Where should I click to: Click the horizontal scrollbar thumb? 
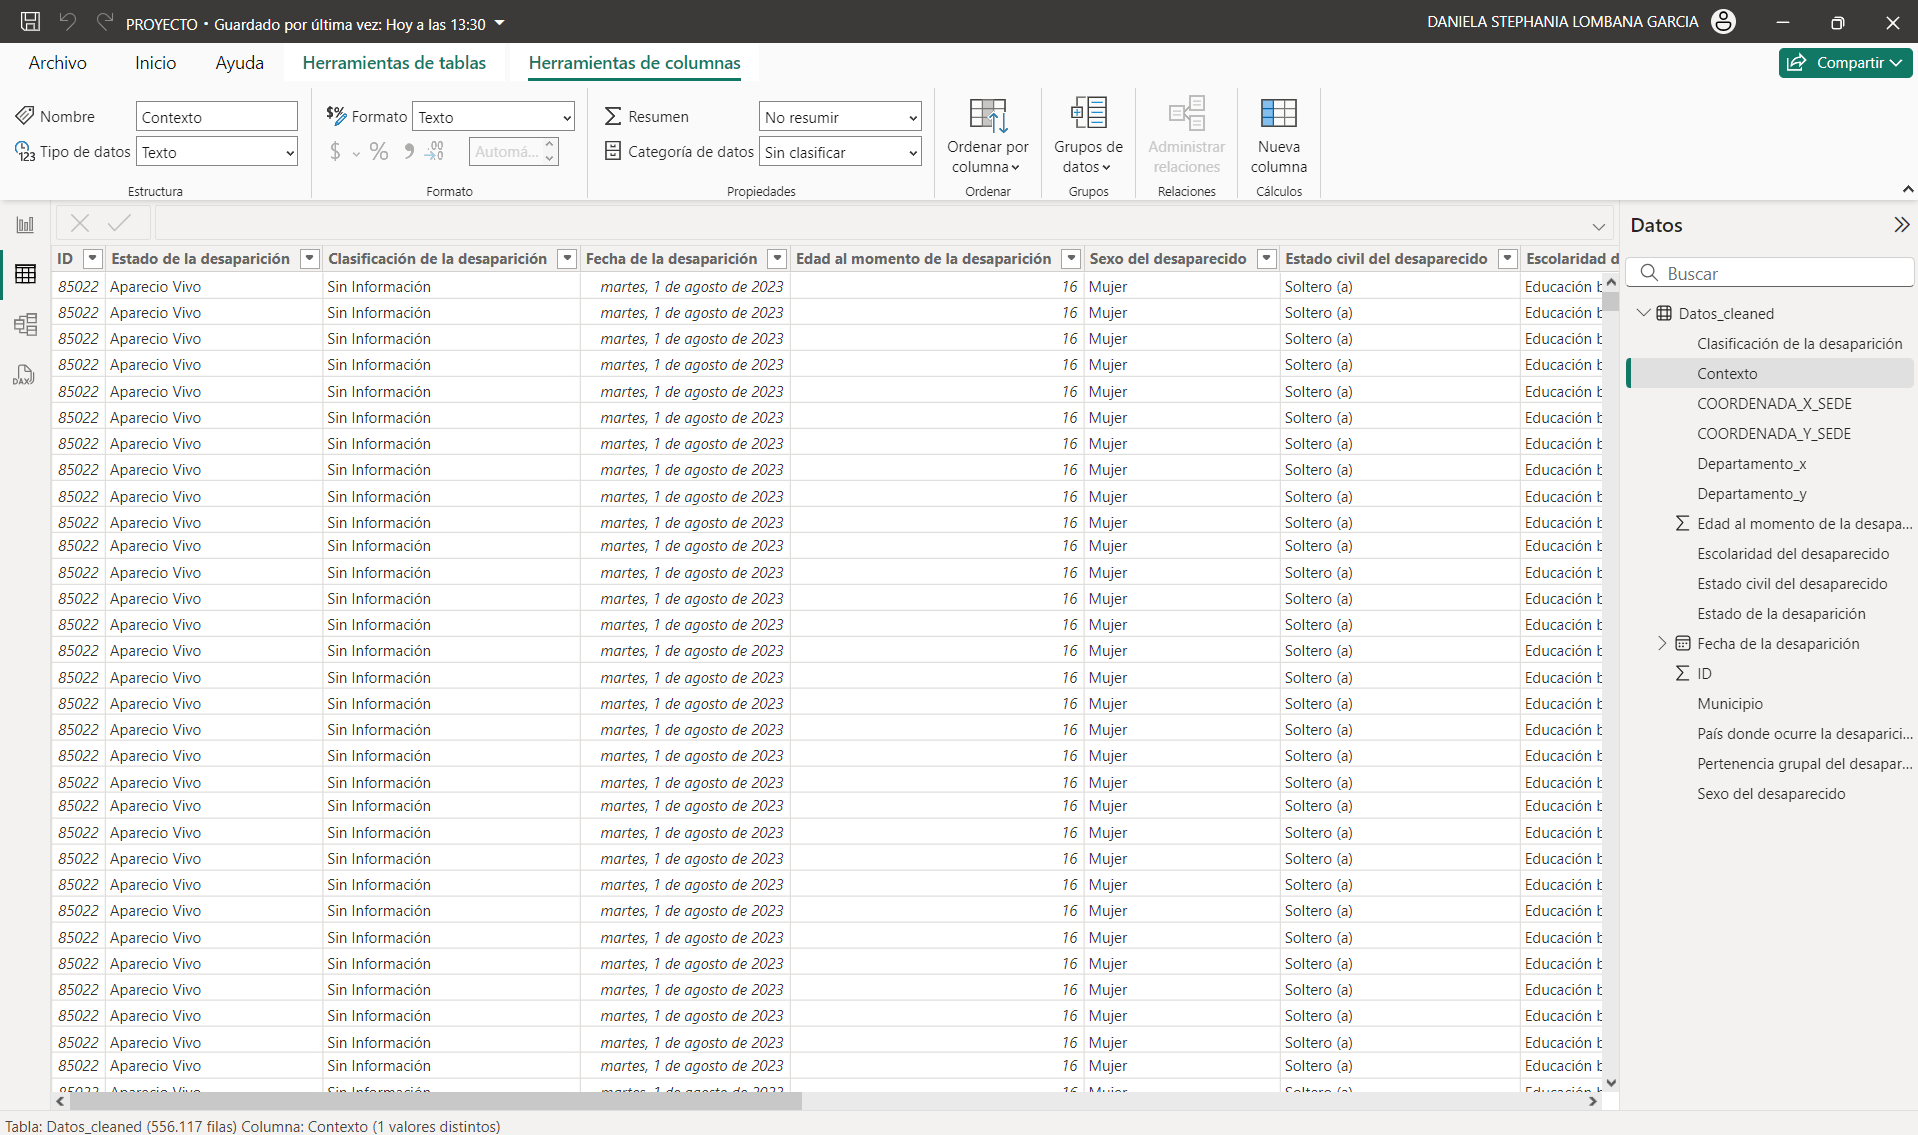click(x=435, y=1101)
